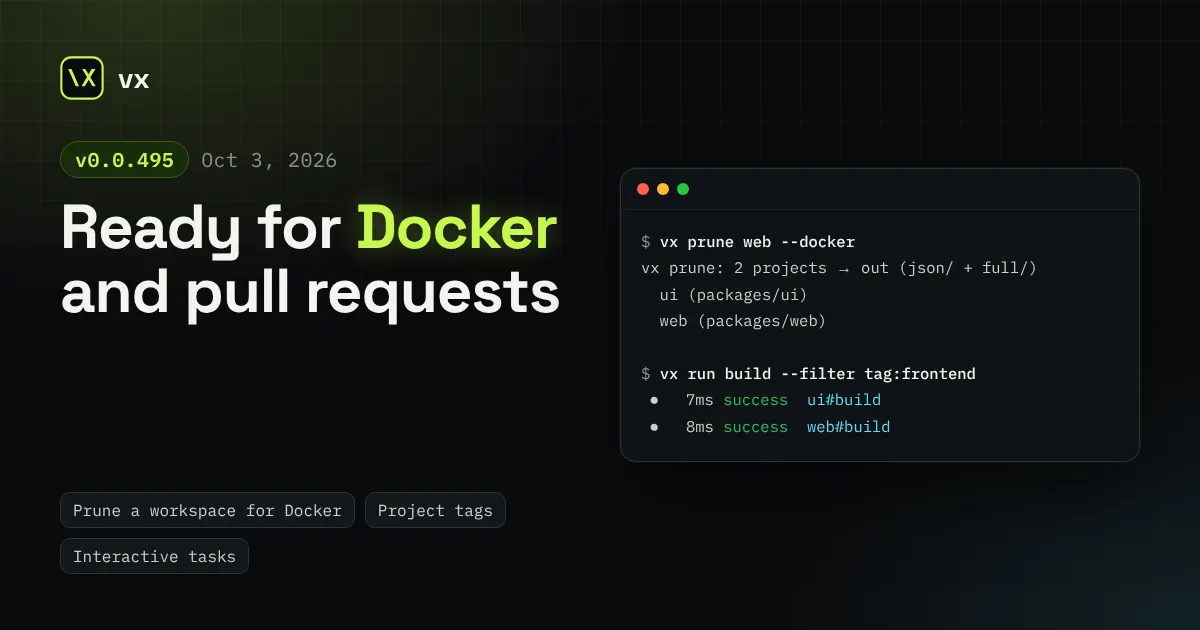Click the '8ms' duration value
This screenshot has width=1200, height=630.
pos(700,427)
